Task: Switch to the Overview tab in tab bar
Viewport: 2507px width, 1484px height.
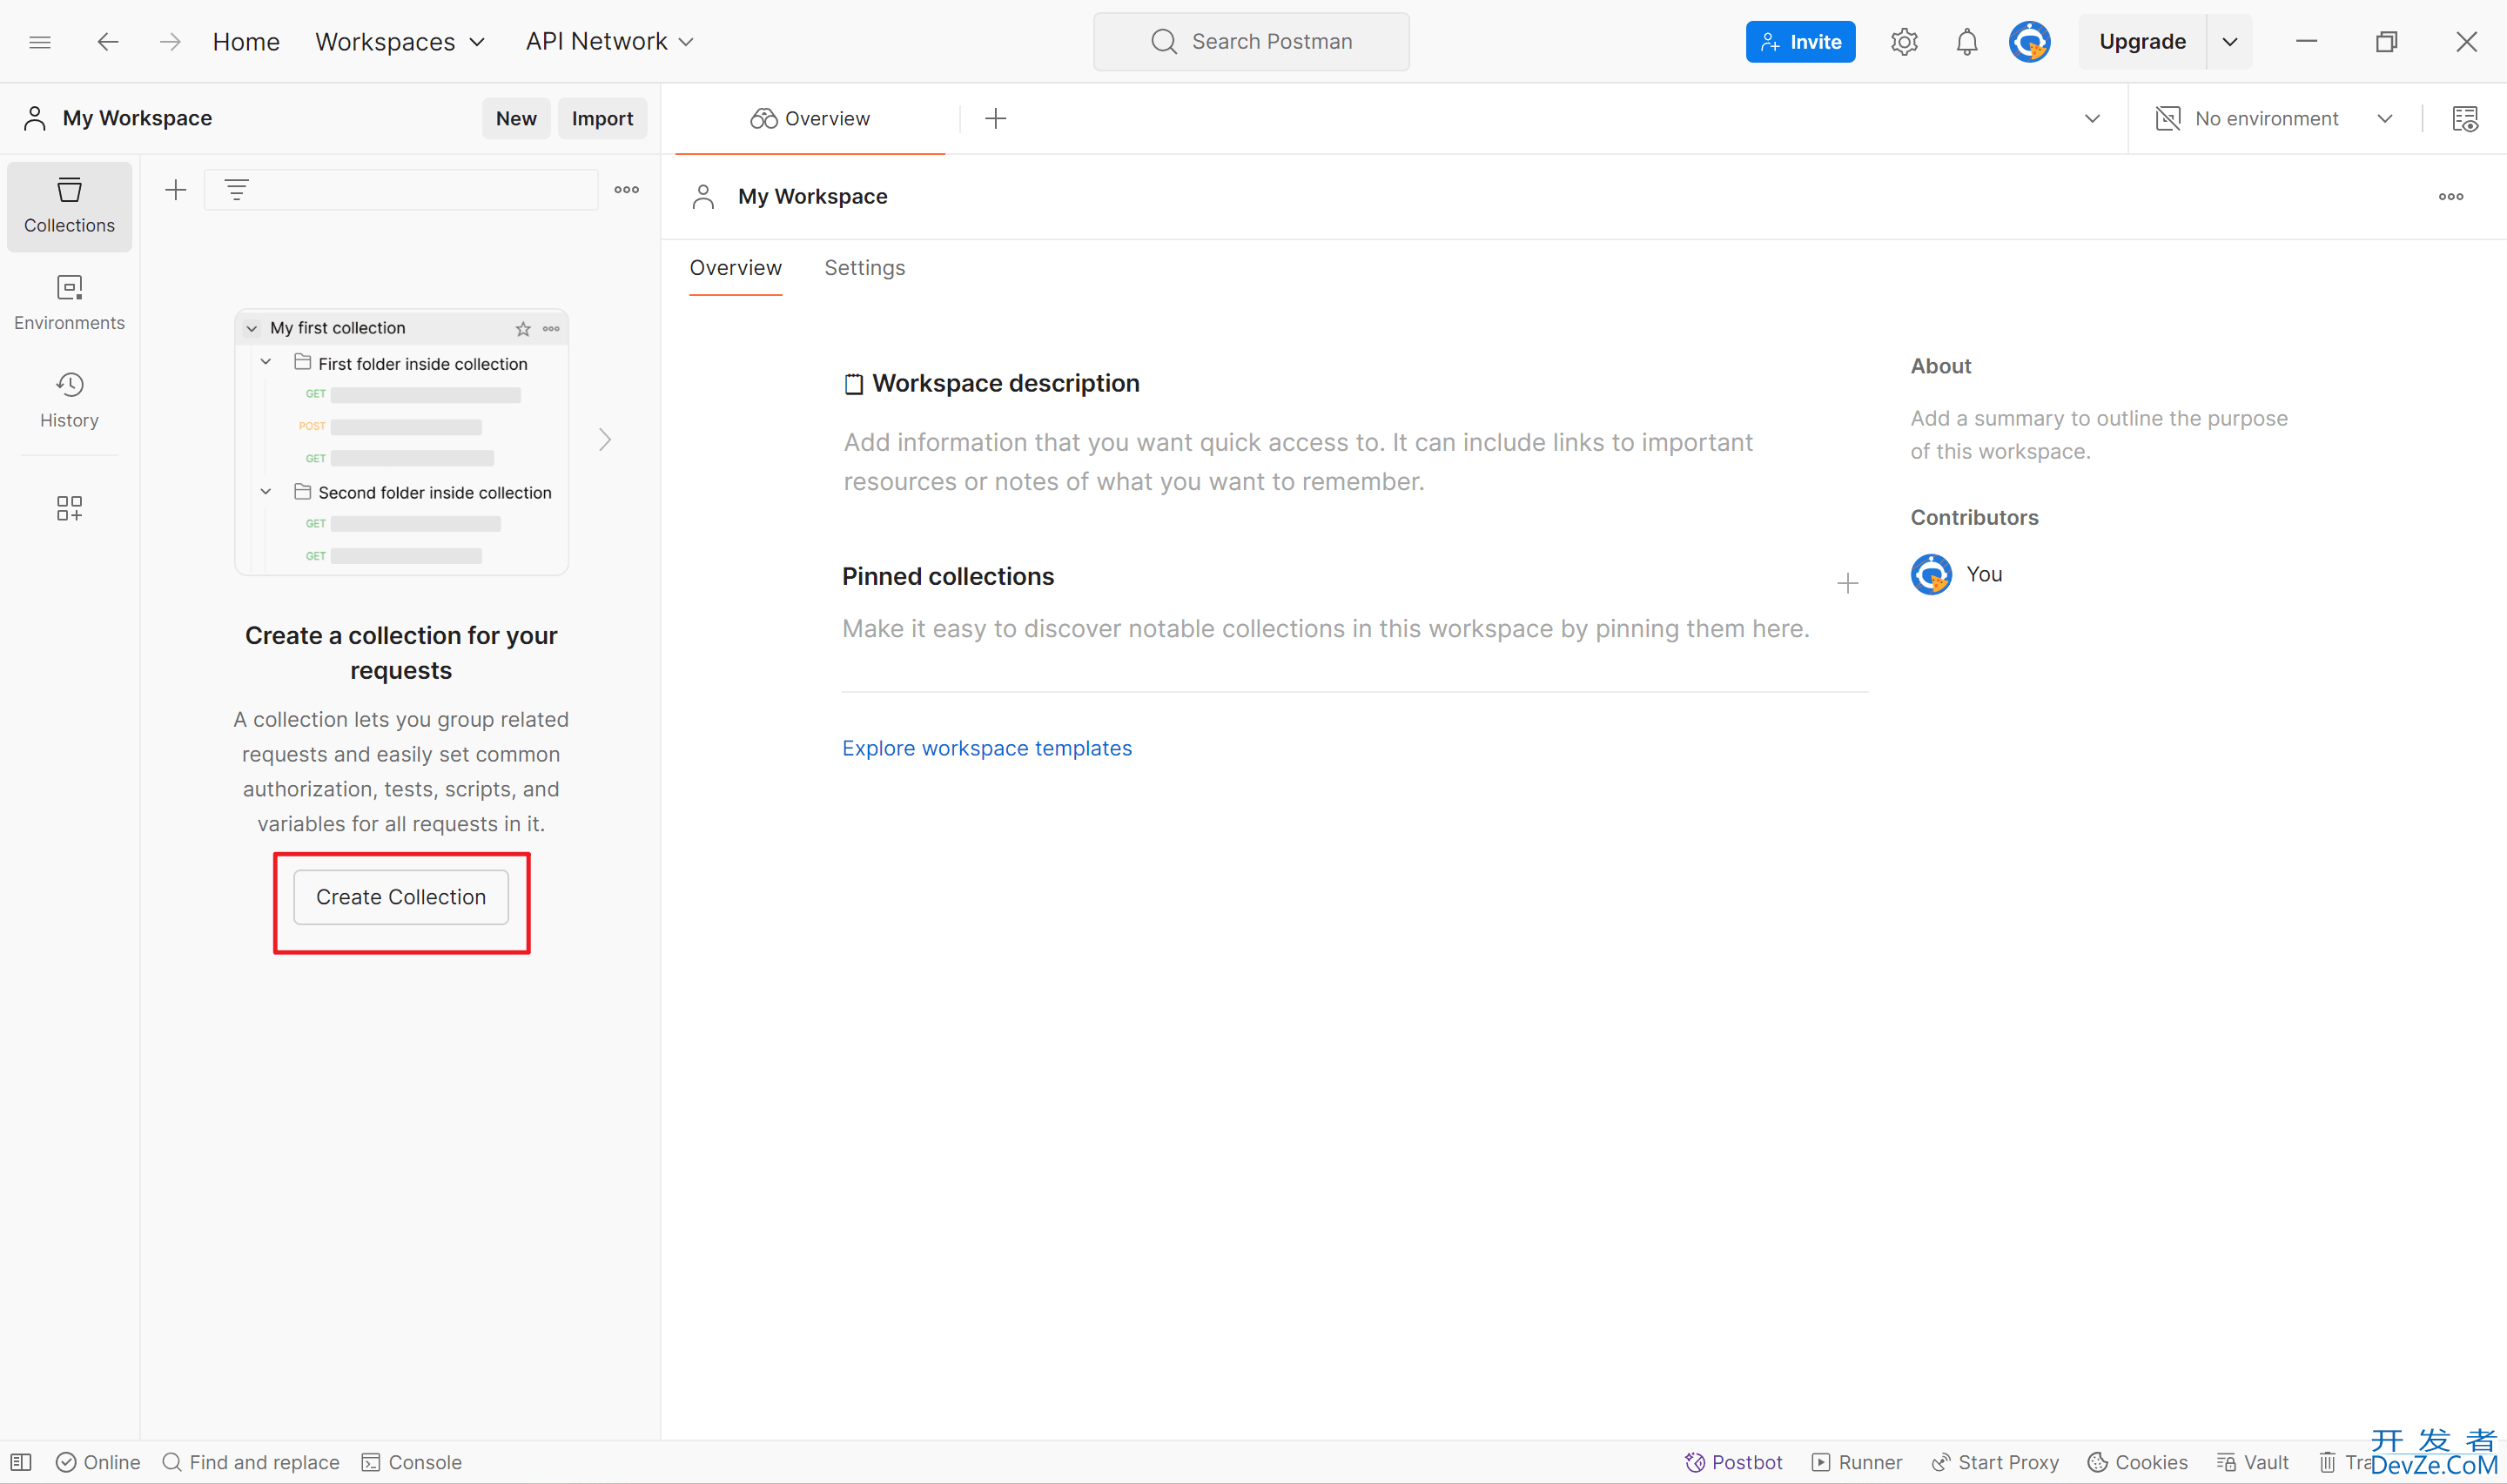Action: 810,119
